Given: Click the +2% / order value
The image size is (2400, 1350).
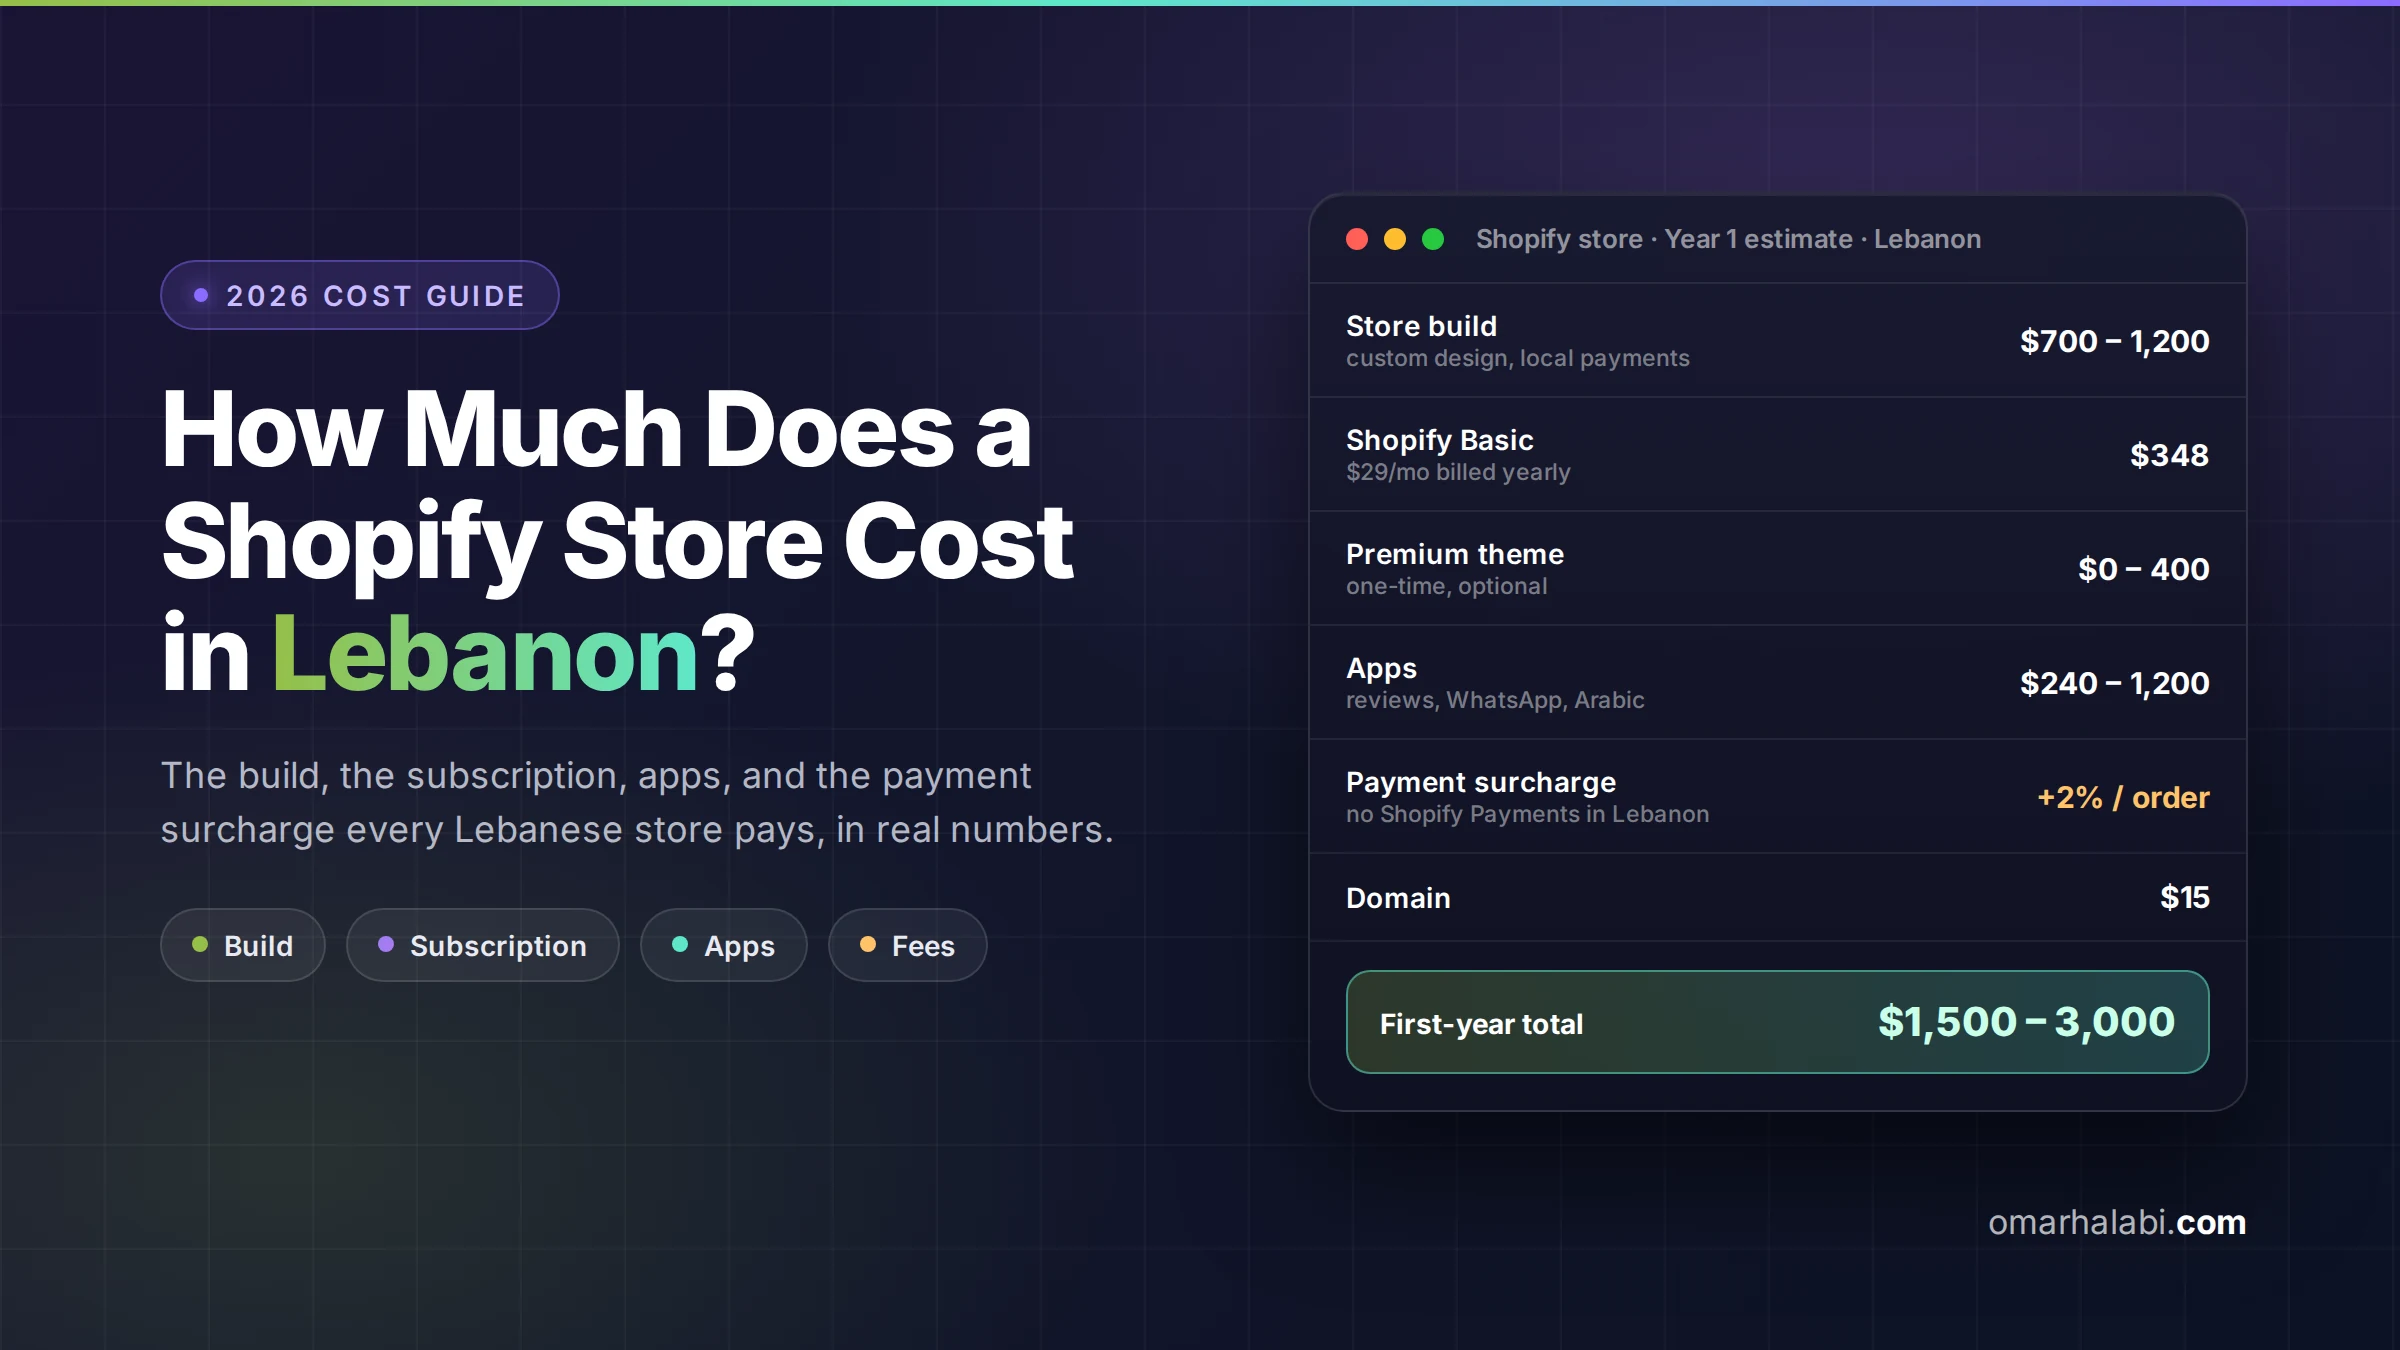Looking at the screenshot, I should [2123, 797].
